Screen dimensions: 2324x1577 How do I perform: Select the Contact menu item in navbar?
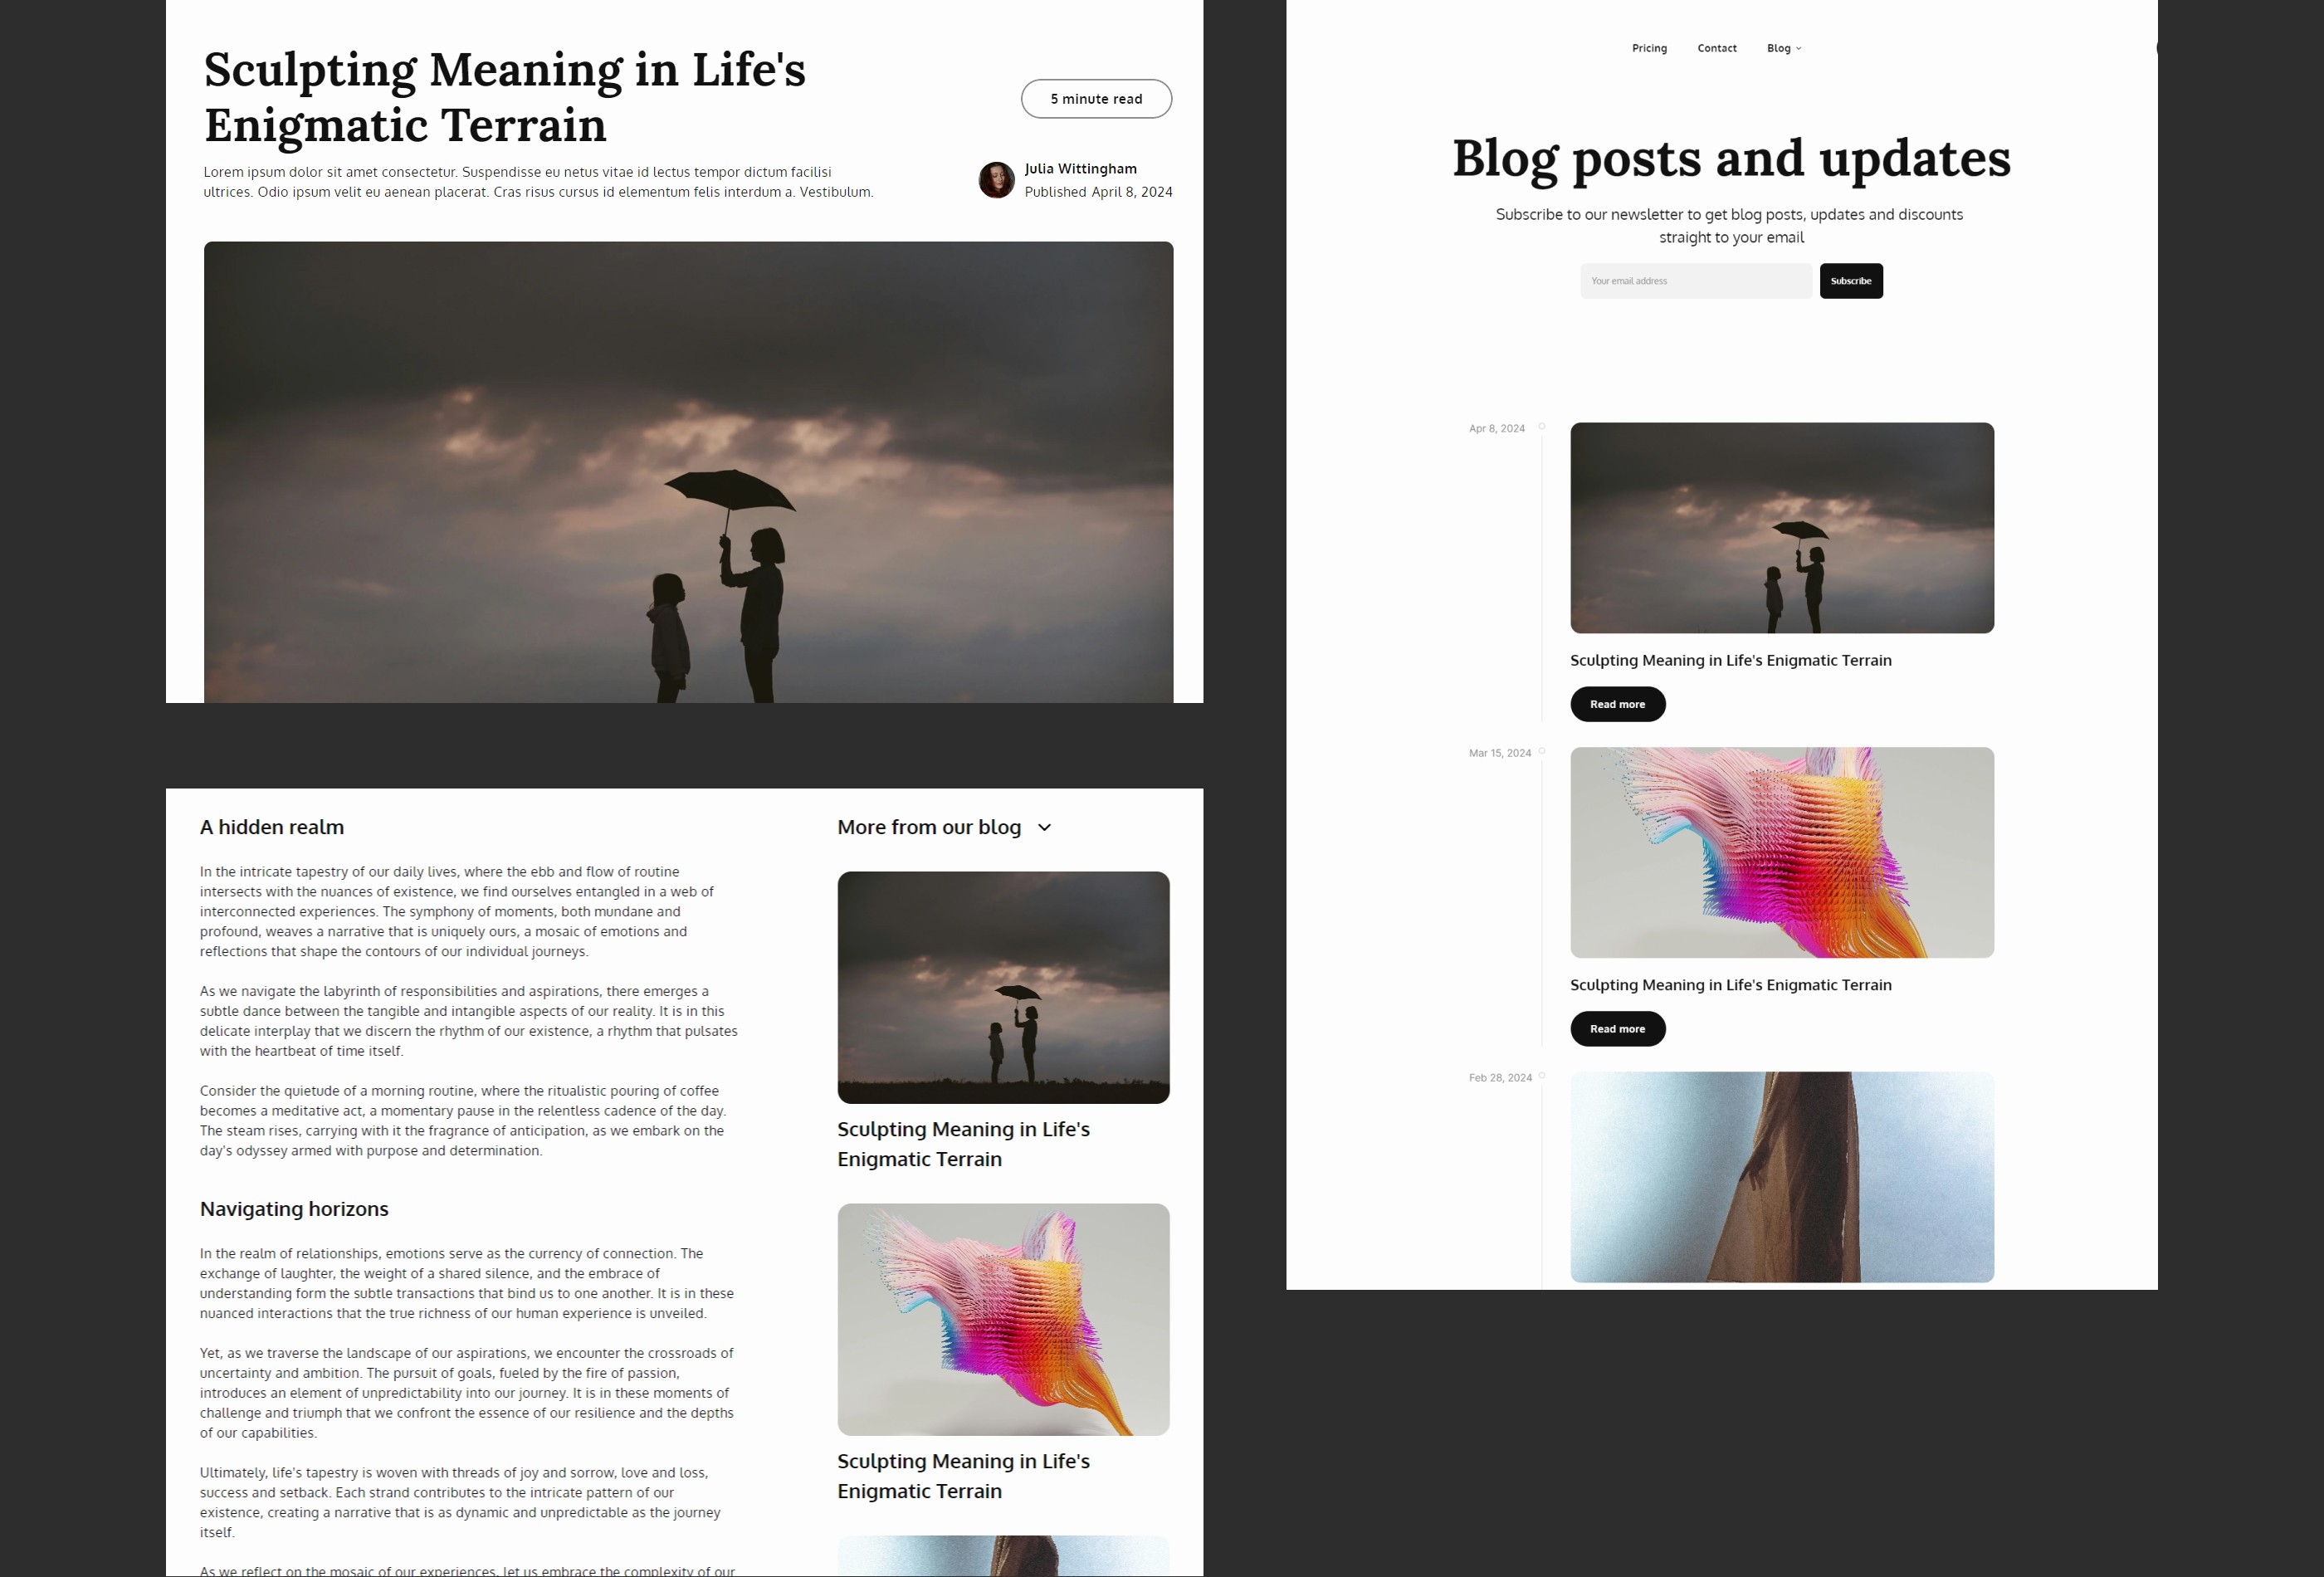pos(1716,47)
